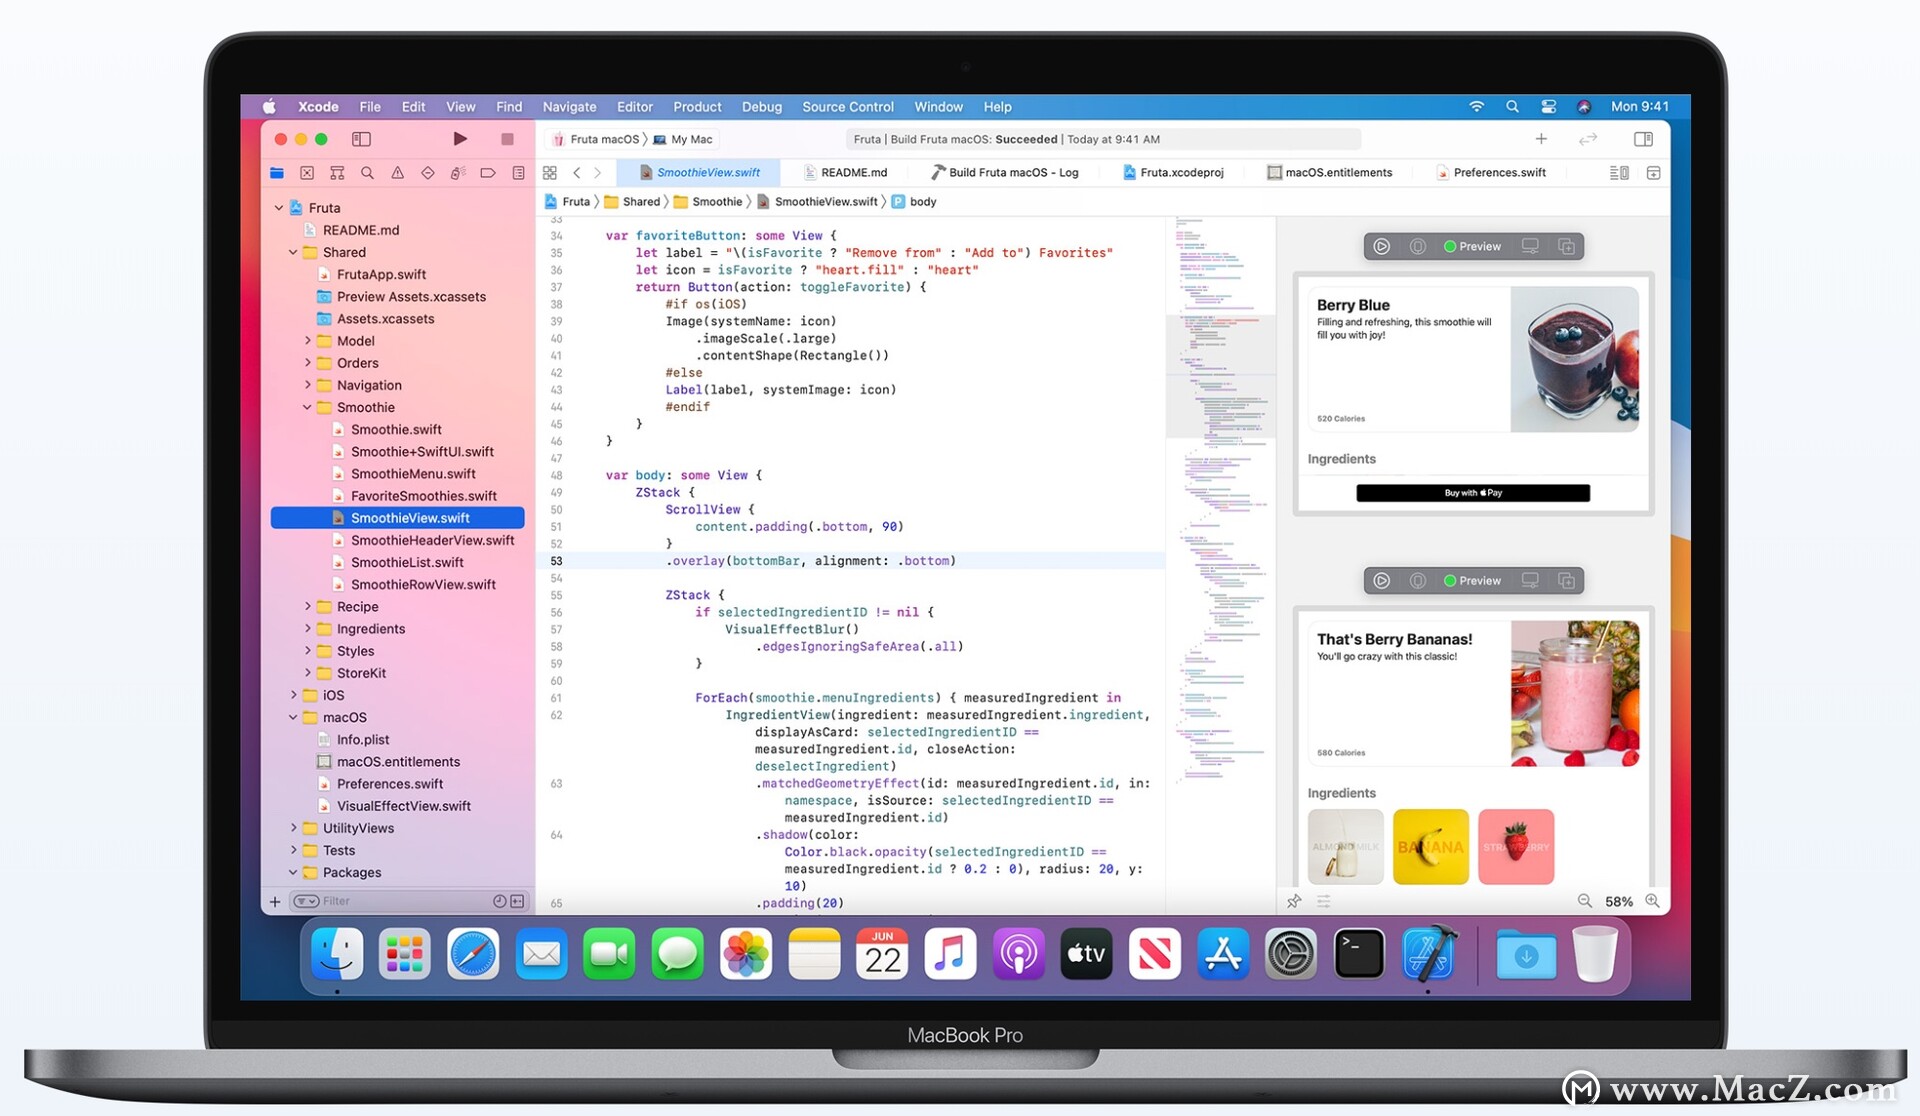Screen dimensions: 1920x1116
Task: Show the Source Control navigator icon
Action: coord(307,173)
